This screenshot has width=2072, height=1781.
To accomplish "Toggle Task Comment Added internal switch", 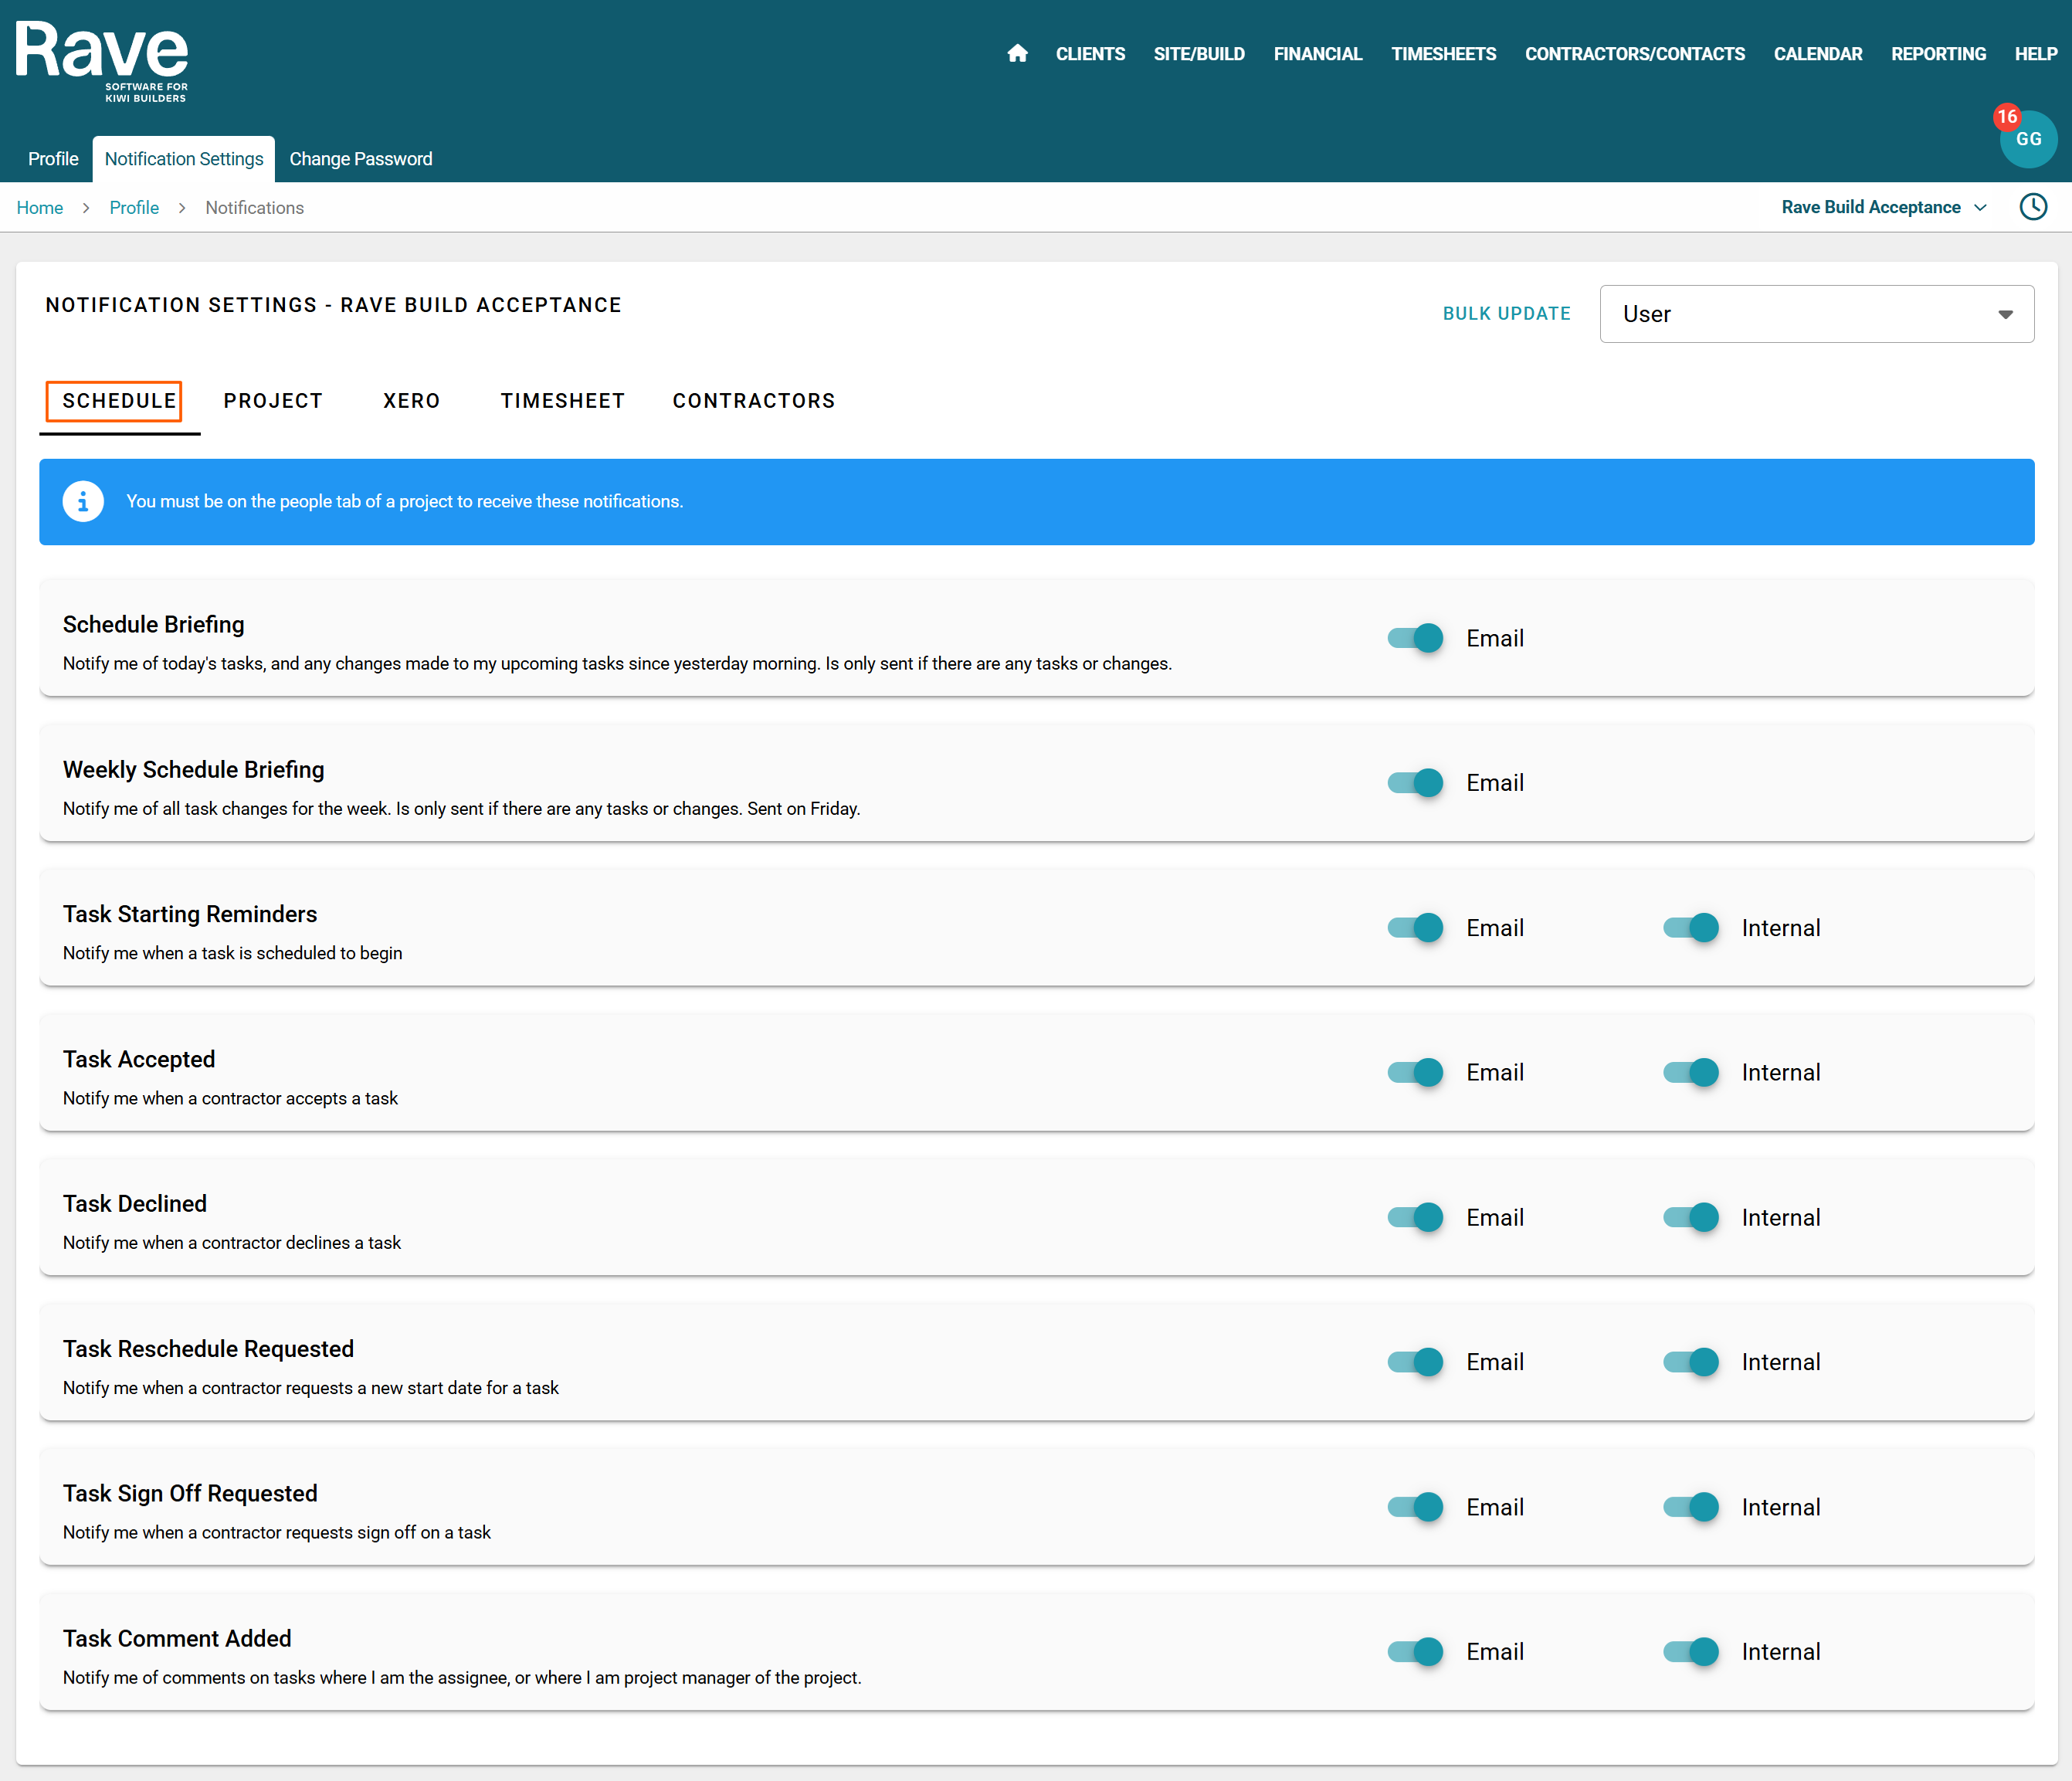I will click(1690, 1651).
